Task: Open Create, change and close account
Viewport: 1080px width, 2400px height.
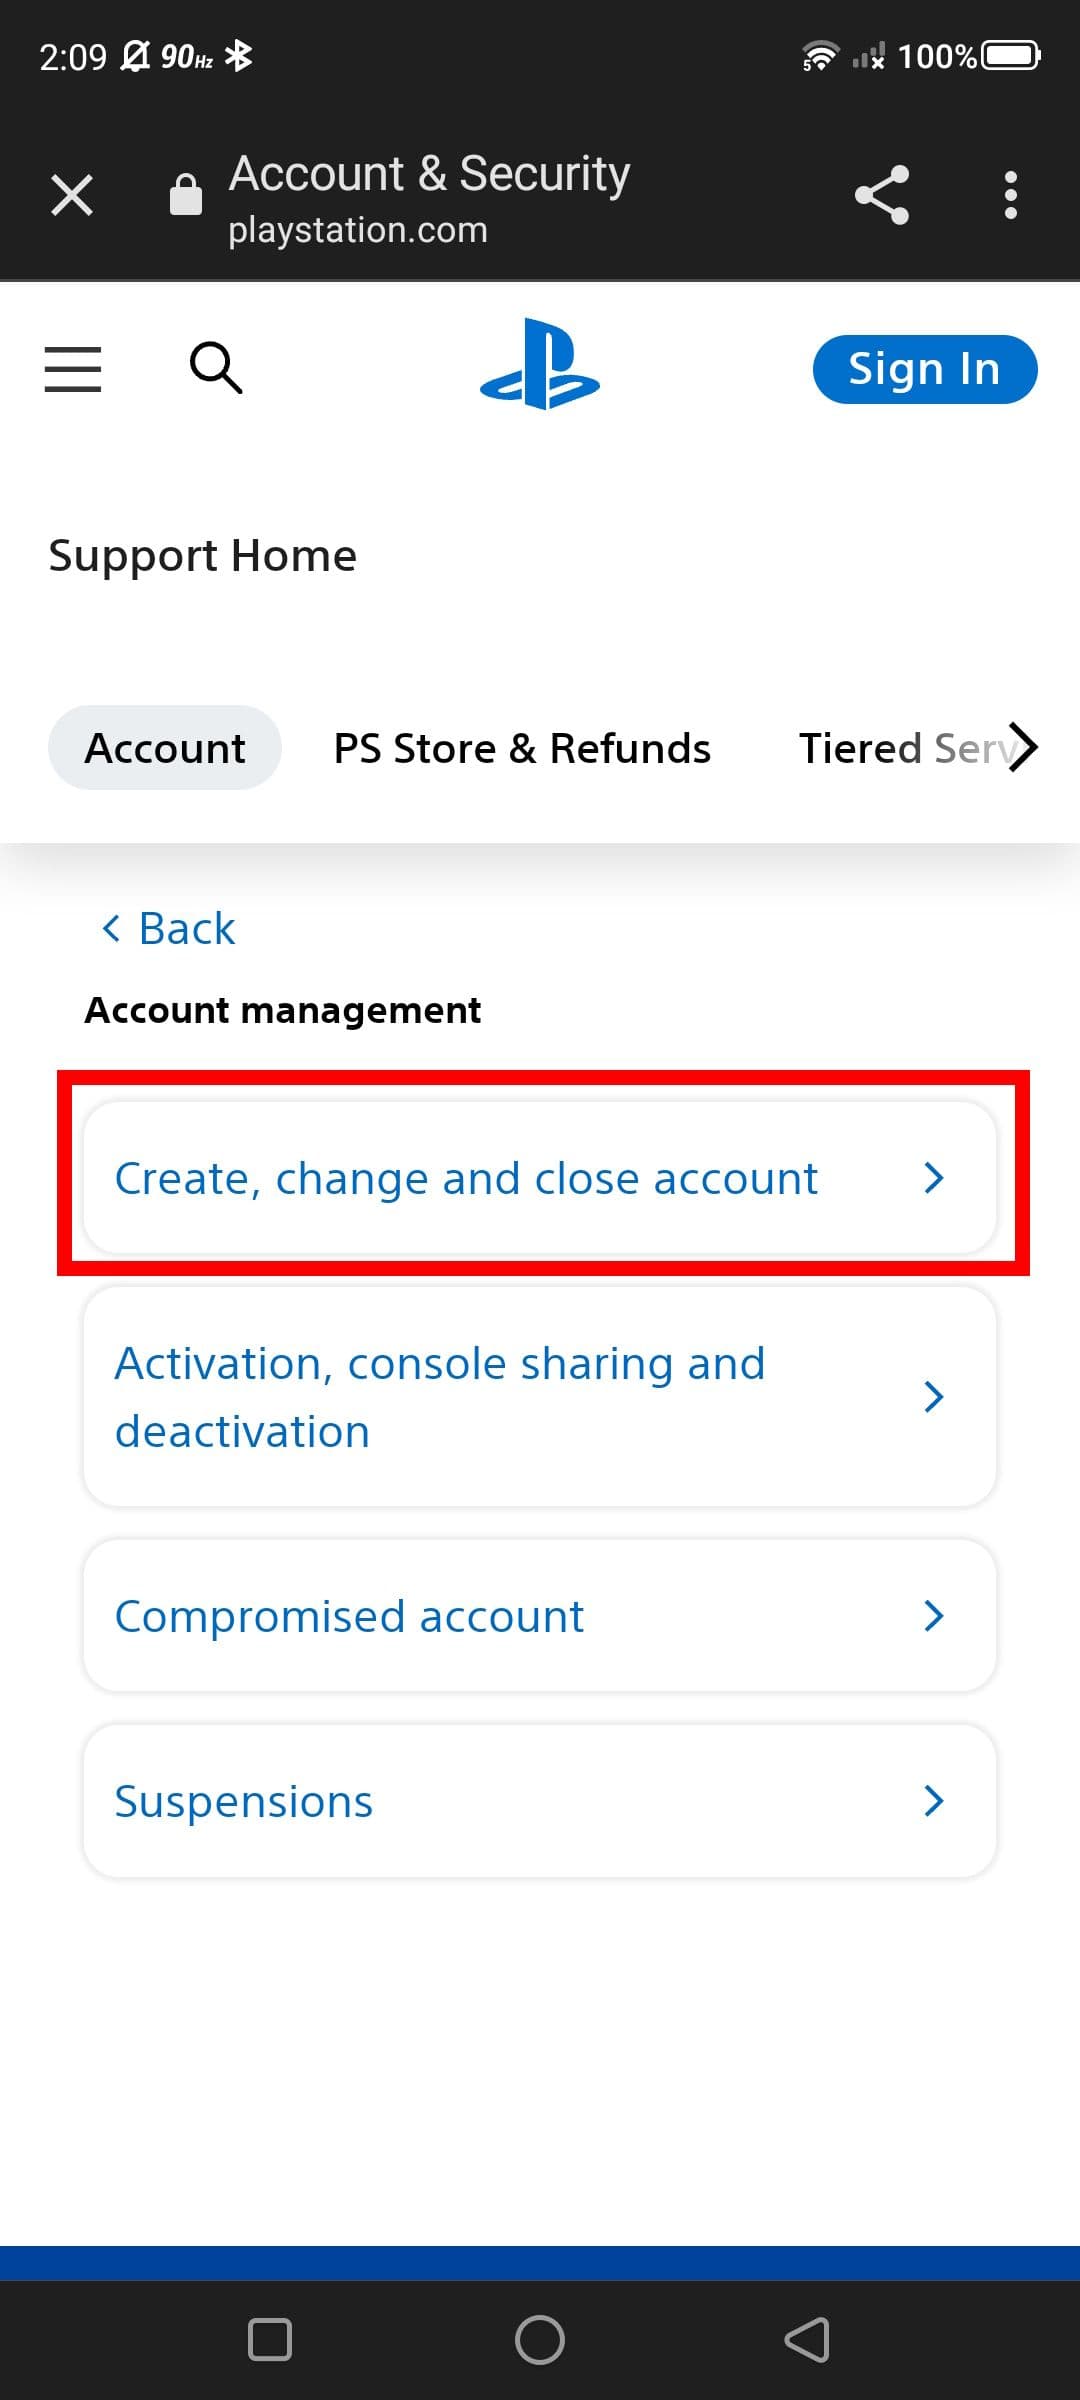Action: click(540, 1178)
